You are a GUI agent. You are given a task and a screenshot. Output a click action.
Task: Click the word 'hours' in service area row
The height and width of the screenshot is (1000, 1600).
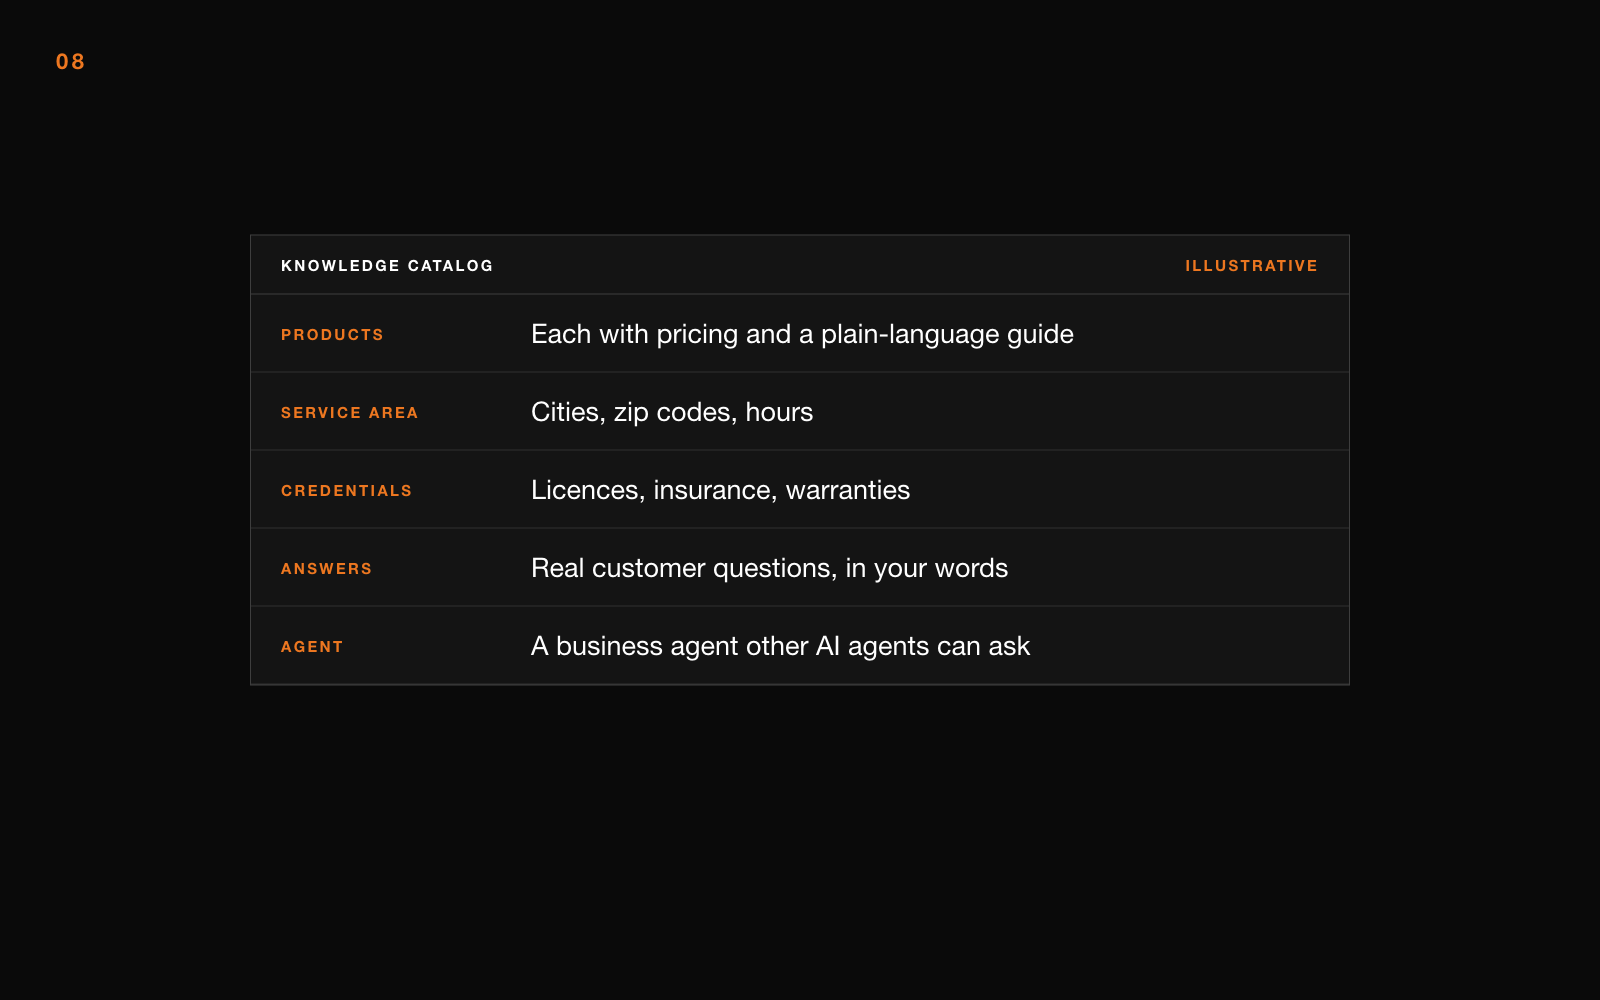click(779, 412)
